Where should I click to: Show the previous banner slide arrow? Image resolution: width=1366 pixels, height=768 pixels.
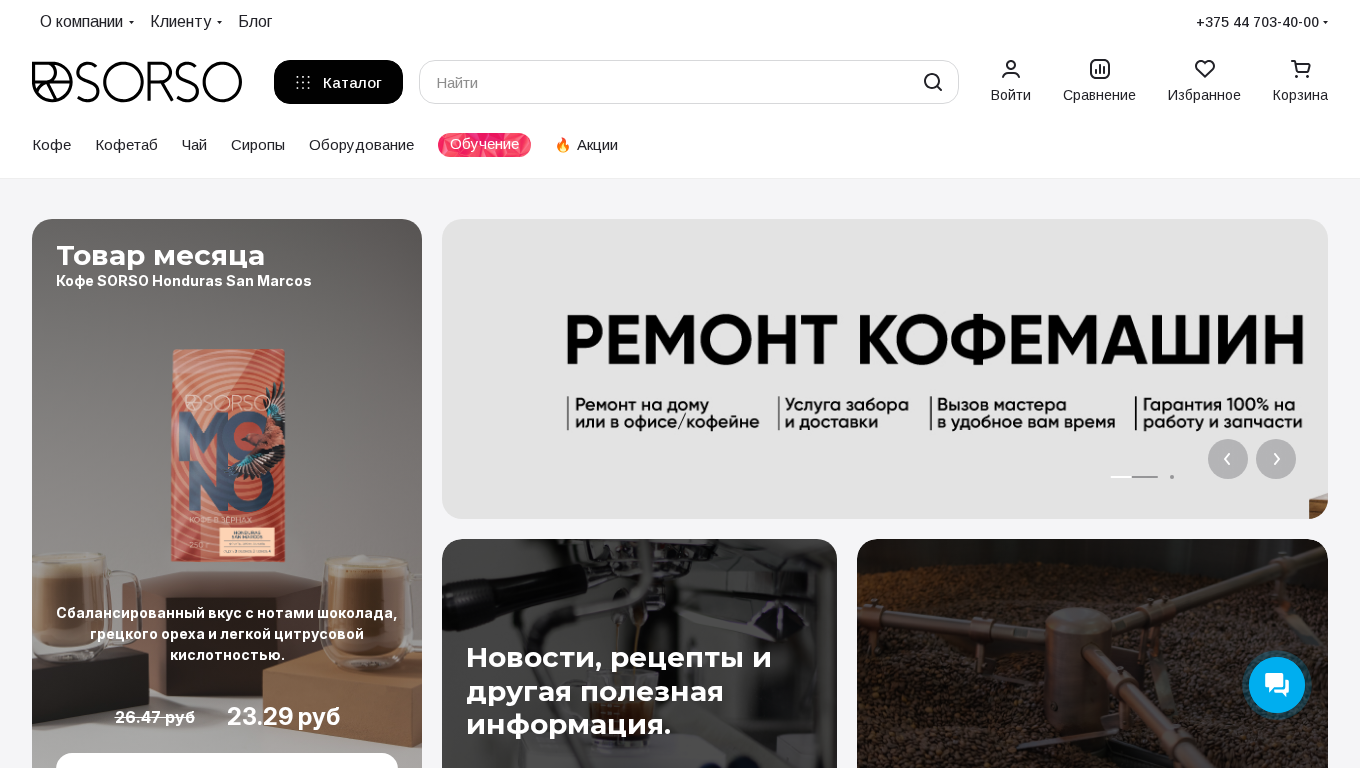(x=1228, y=459)
